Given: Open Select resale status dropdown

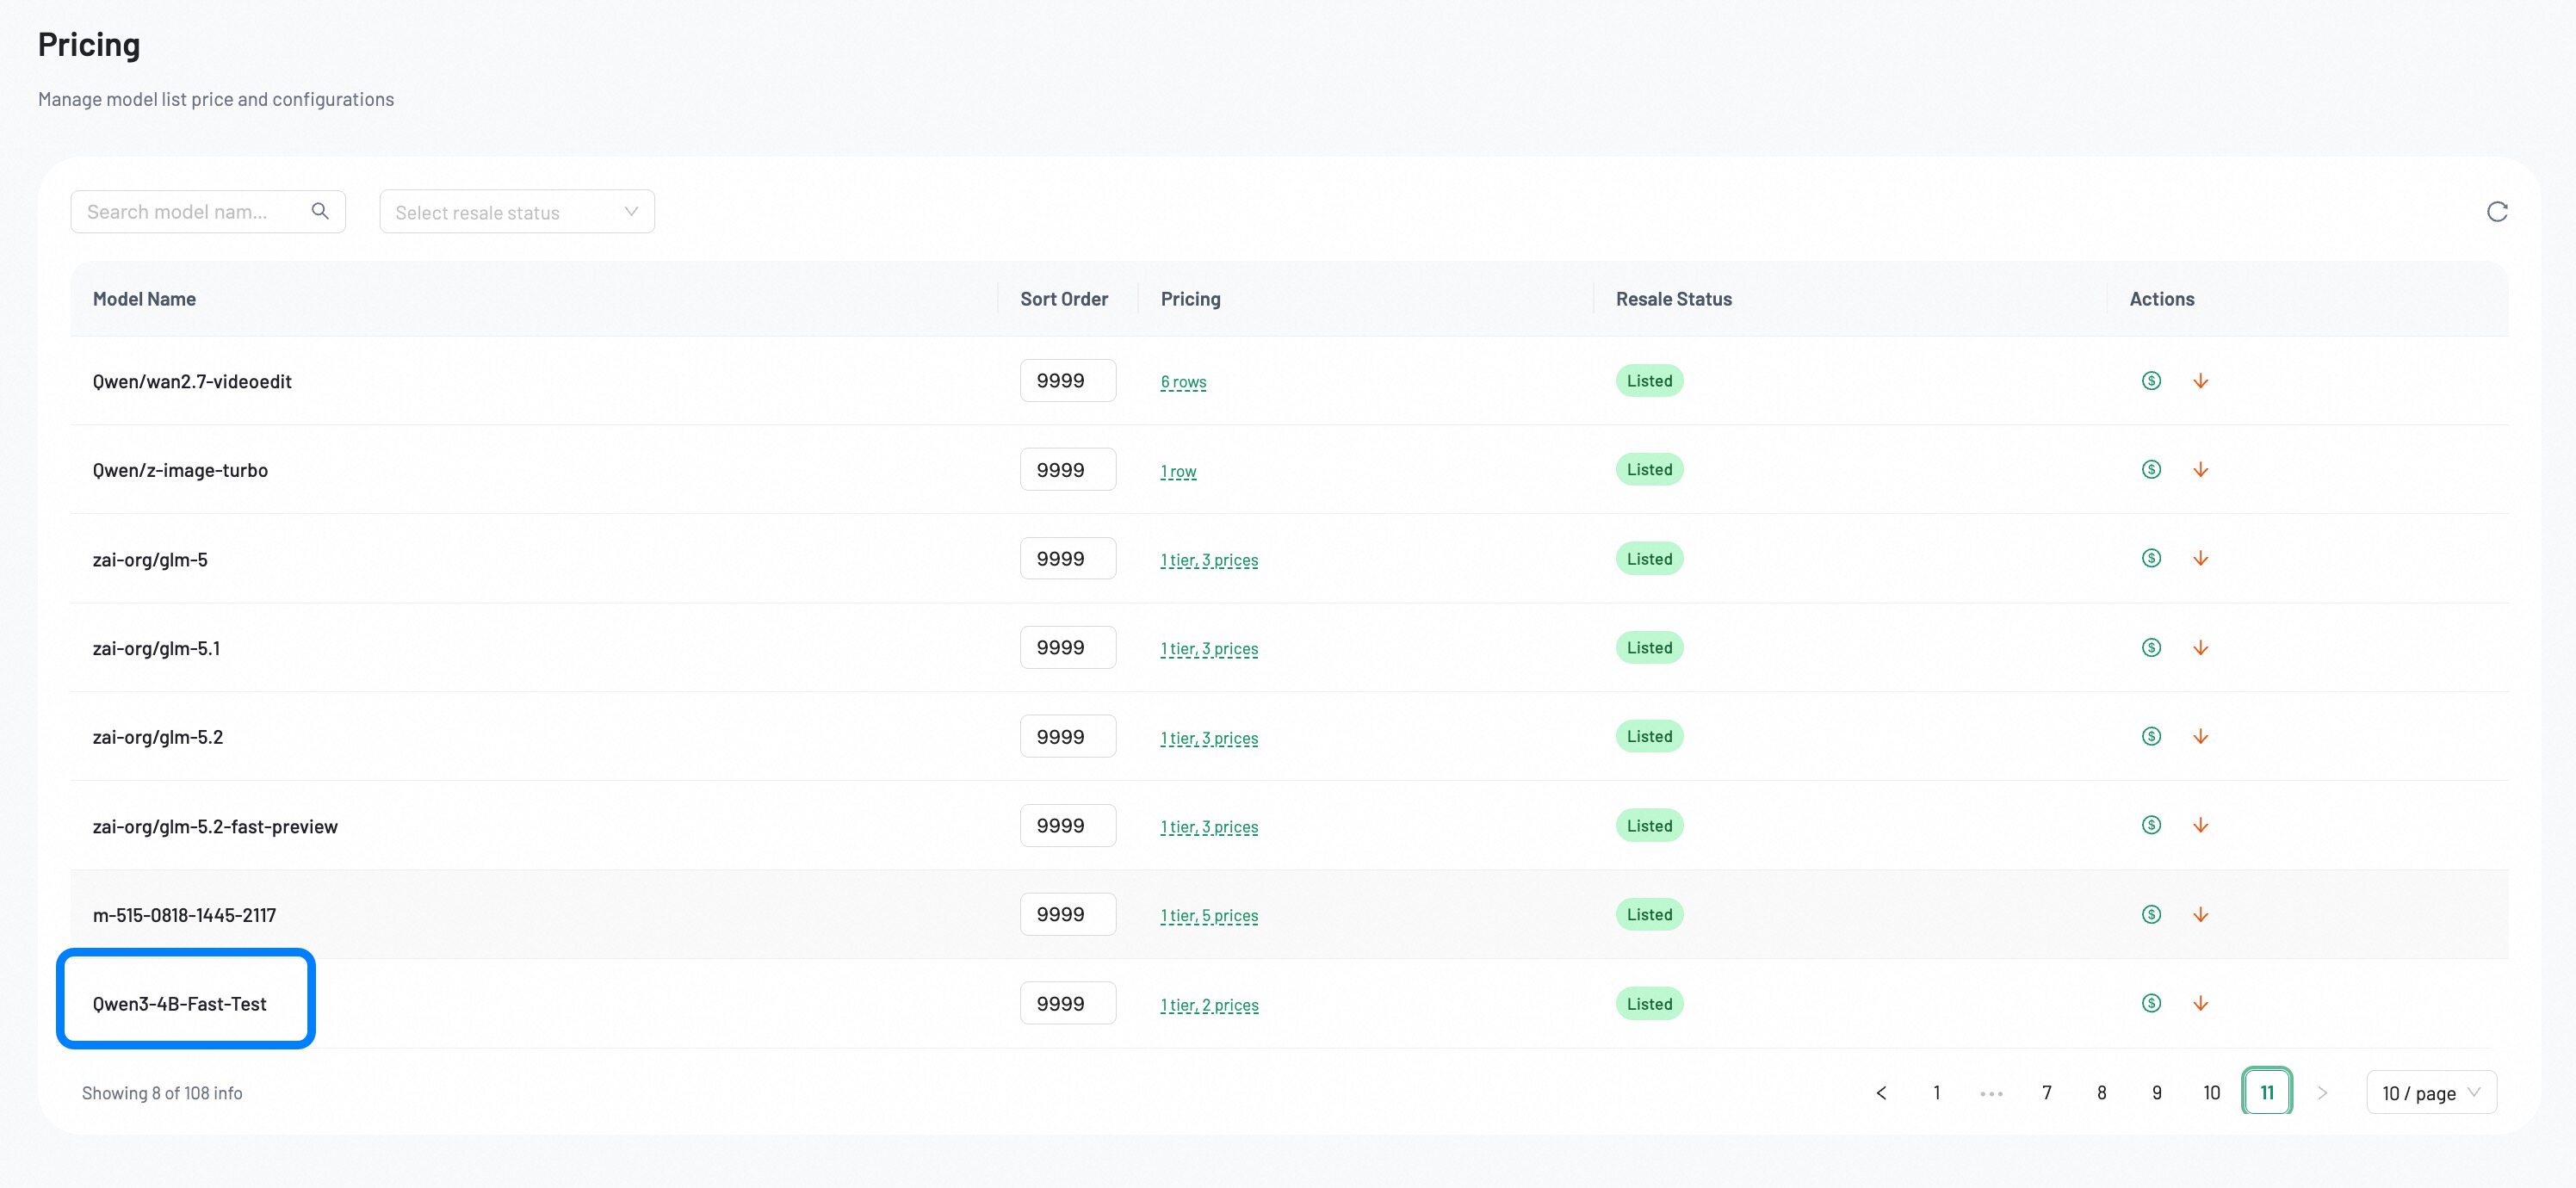Looking at the screenshot, I should (517, 212).
